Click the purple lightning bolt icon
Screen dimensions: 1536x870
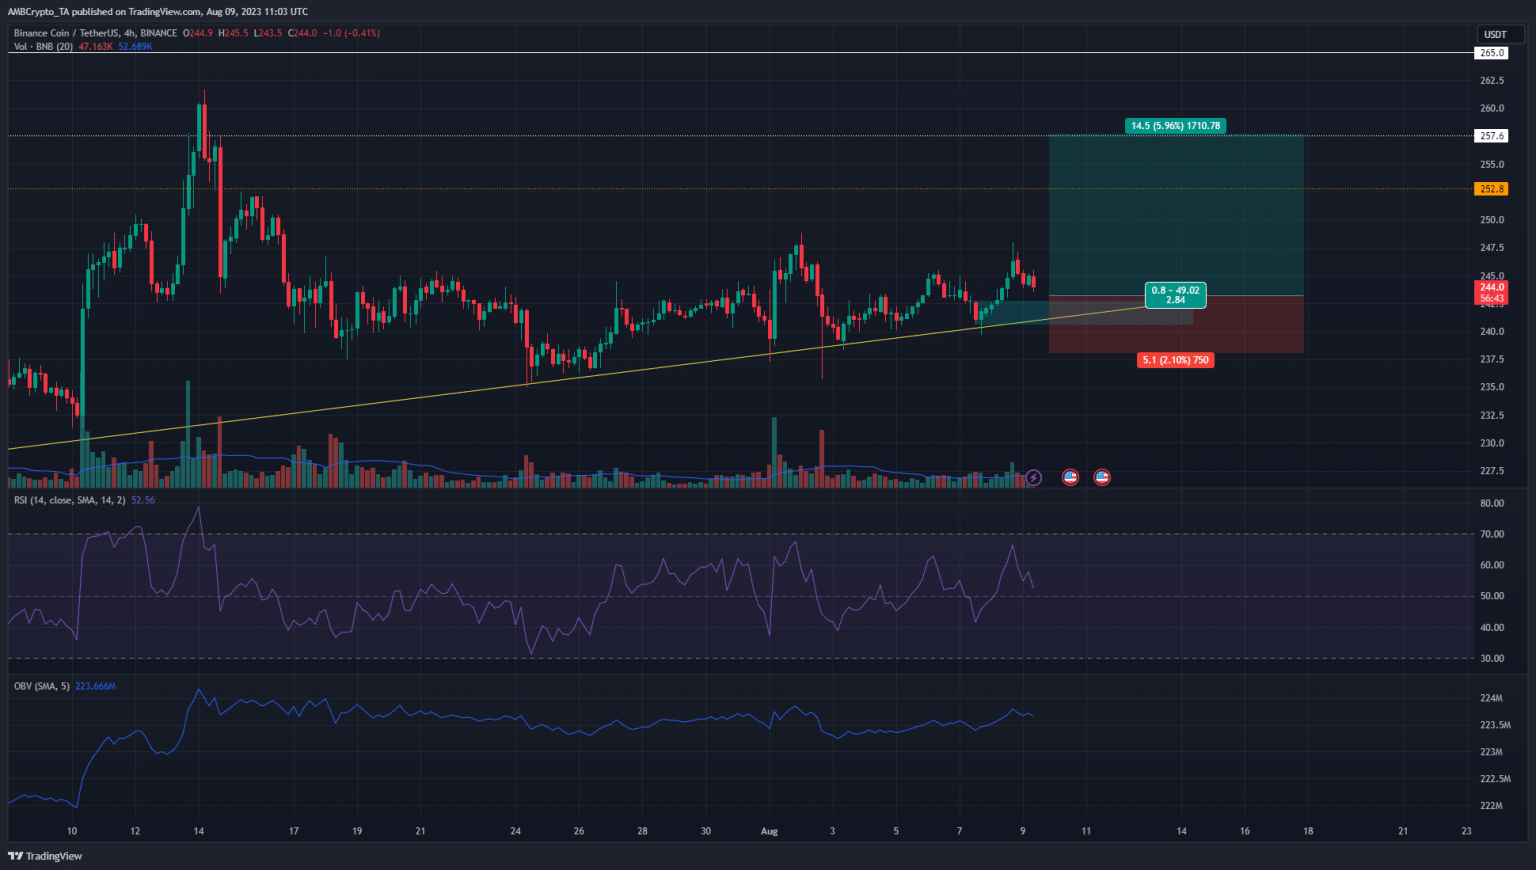click(1034, 478)
